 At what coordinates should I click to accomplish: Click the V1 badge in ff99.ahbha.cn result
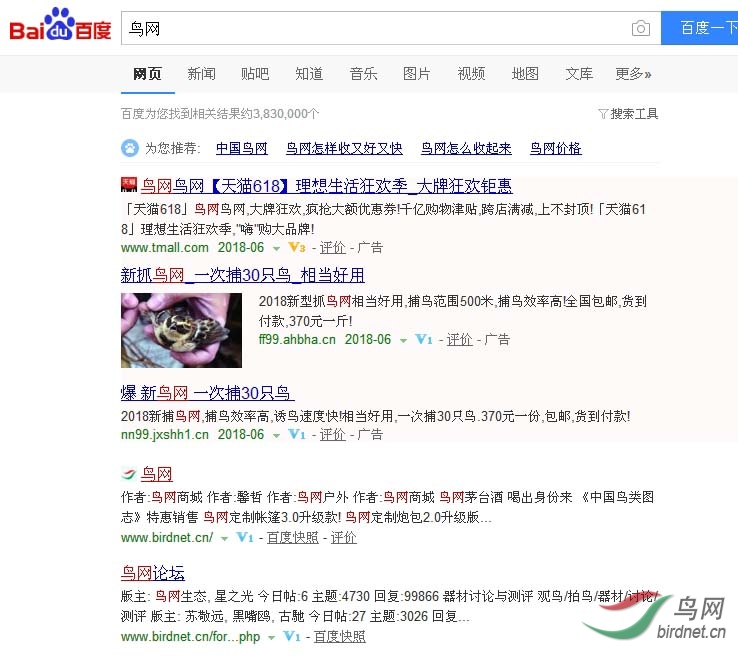point(424,339)
